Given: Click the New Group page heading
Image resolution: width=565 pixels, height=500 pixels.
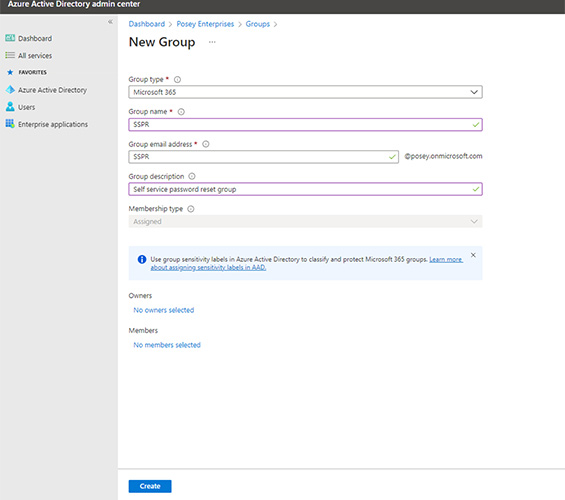Looking at the screenshot, I should tap(162, 42).
